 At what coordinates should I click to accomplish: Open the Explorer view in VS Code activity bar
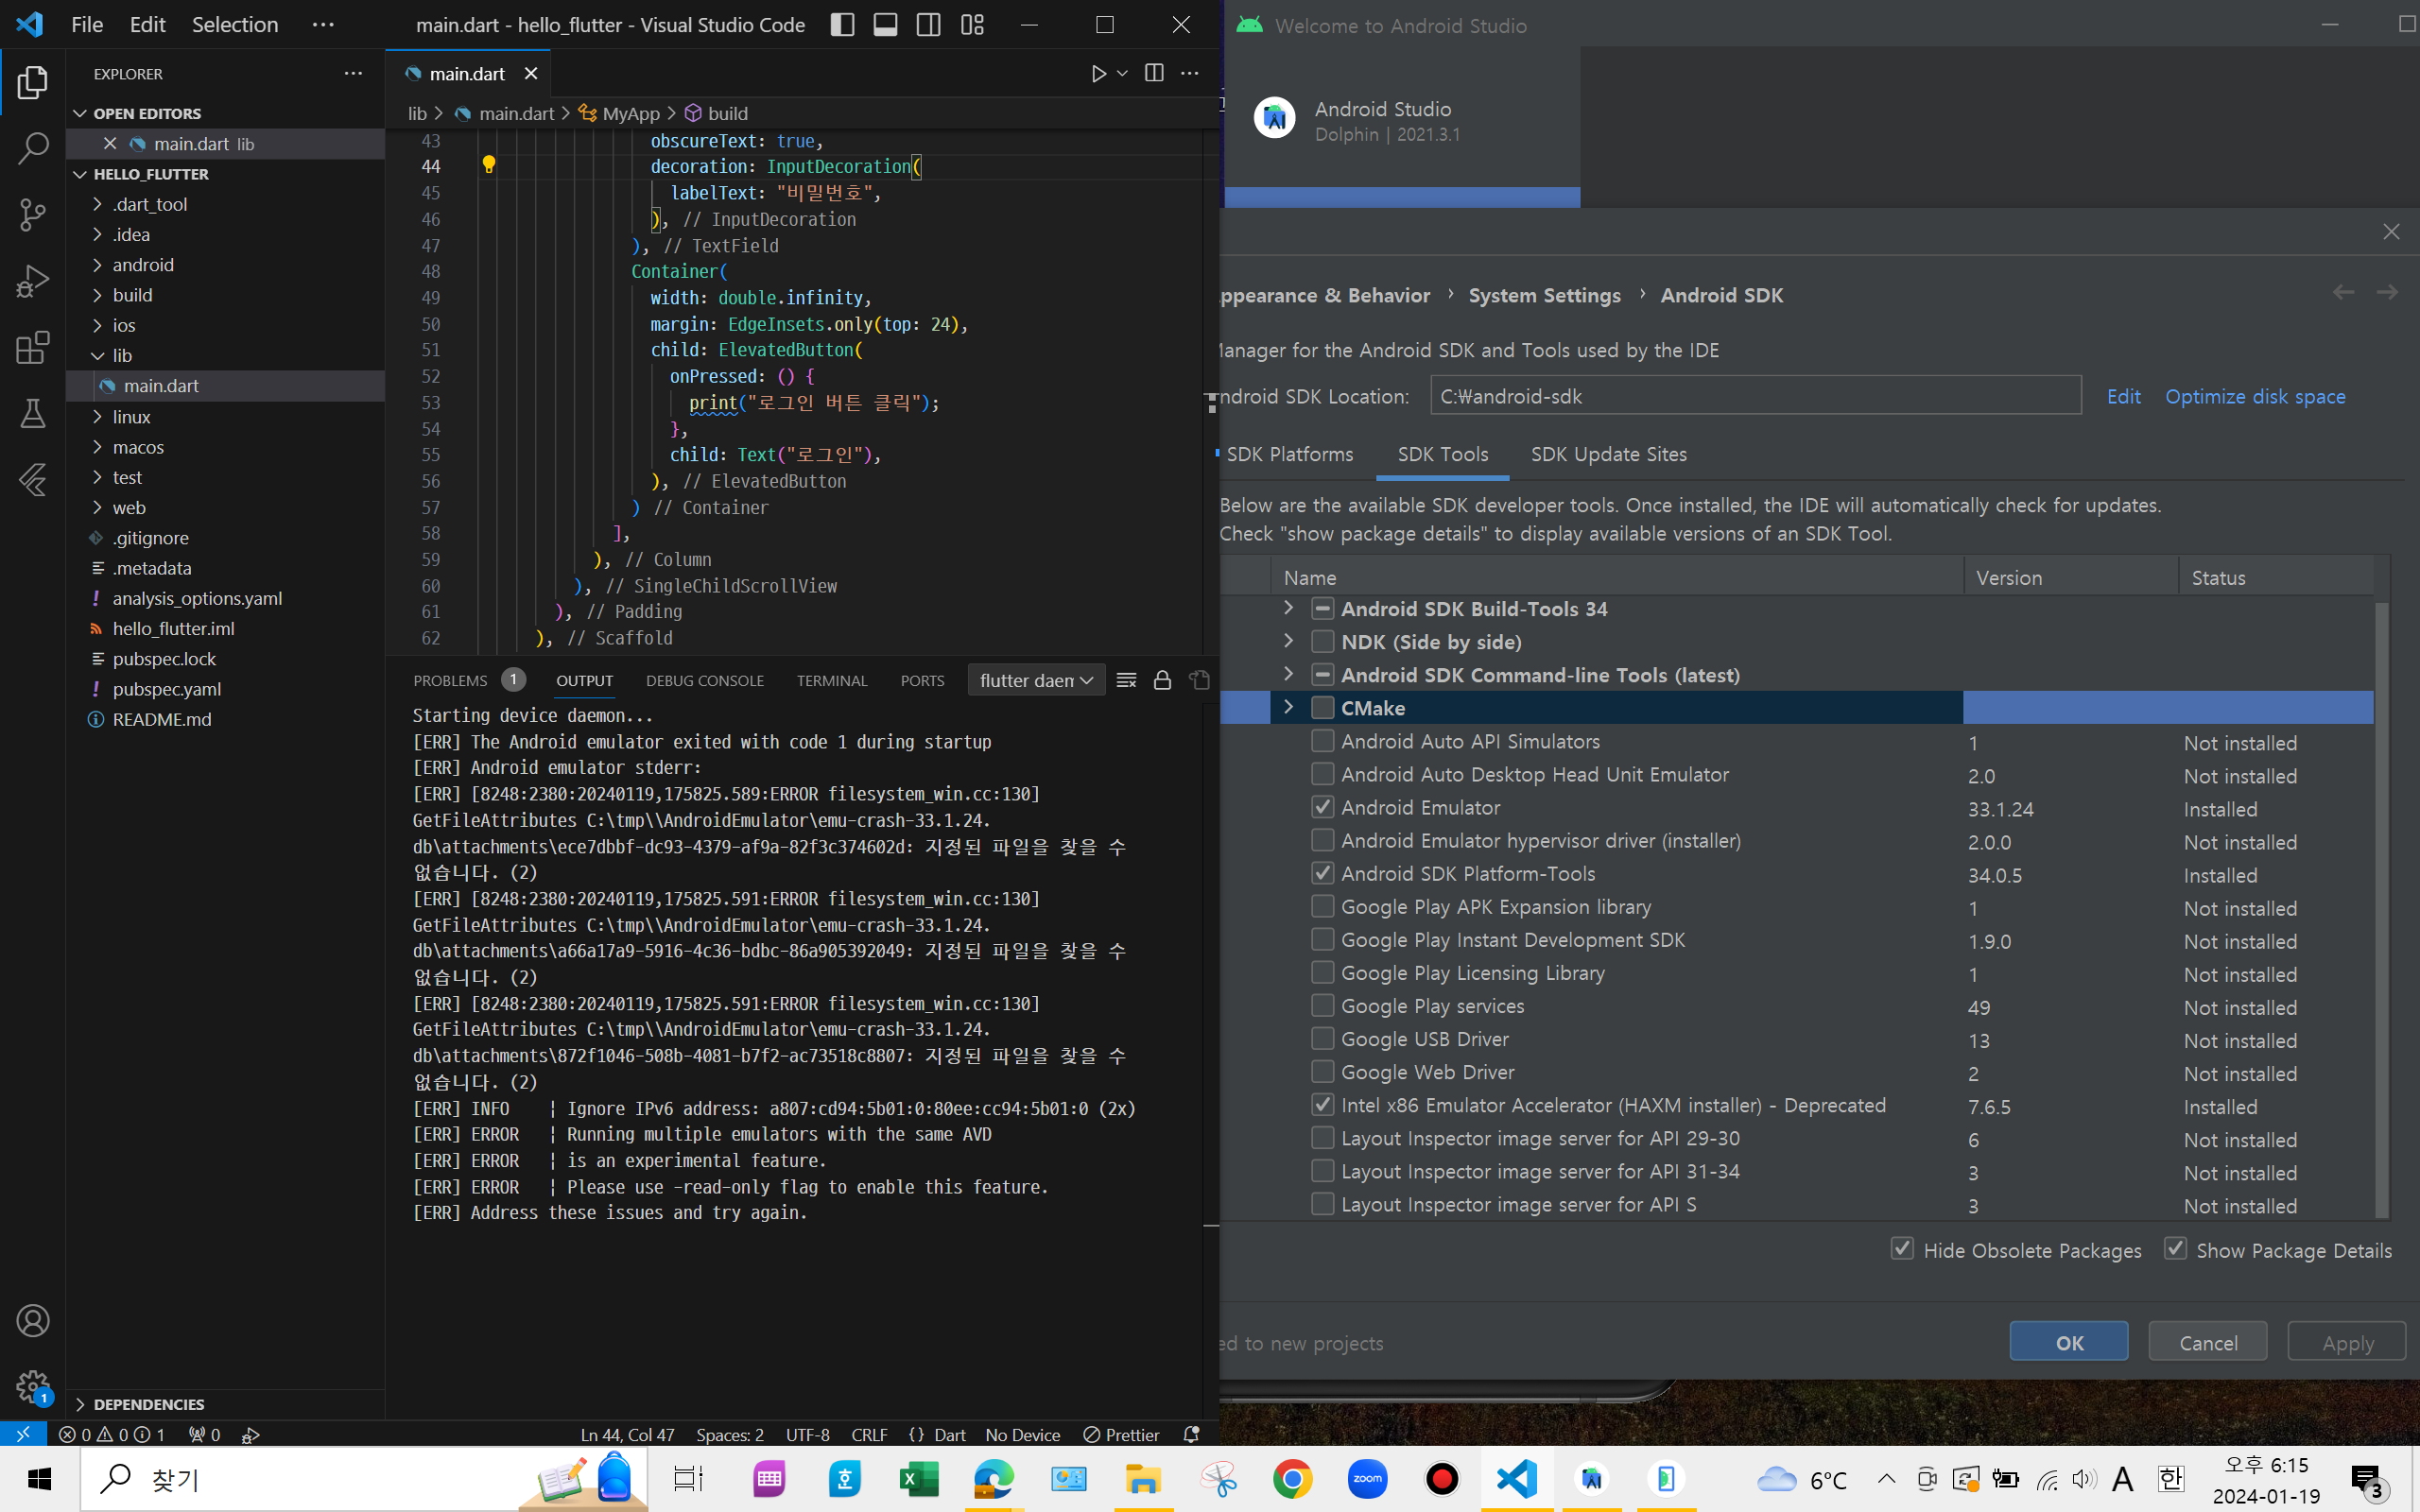coord(32,83)
